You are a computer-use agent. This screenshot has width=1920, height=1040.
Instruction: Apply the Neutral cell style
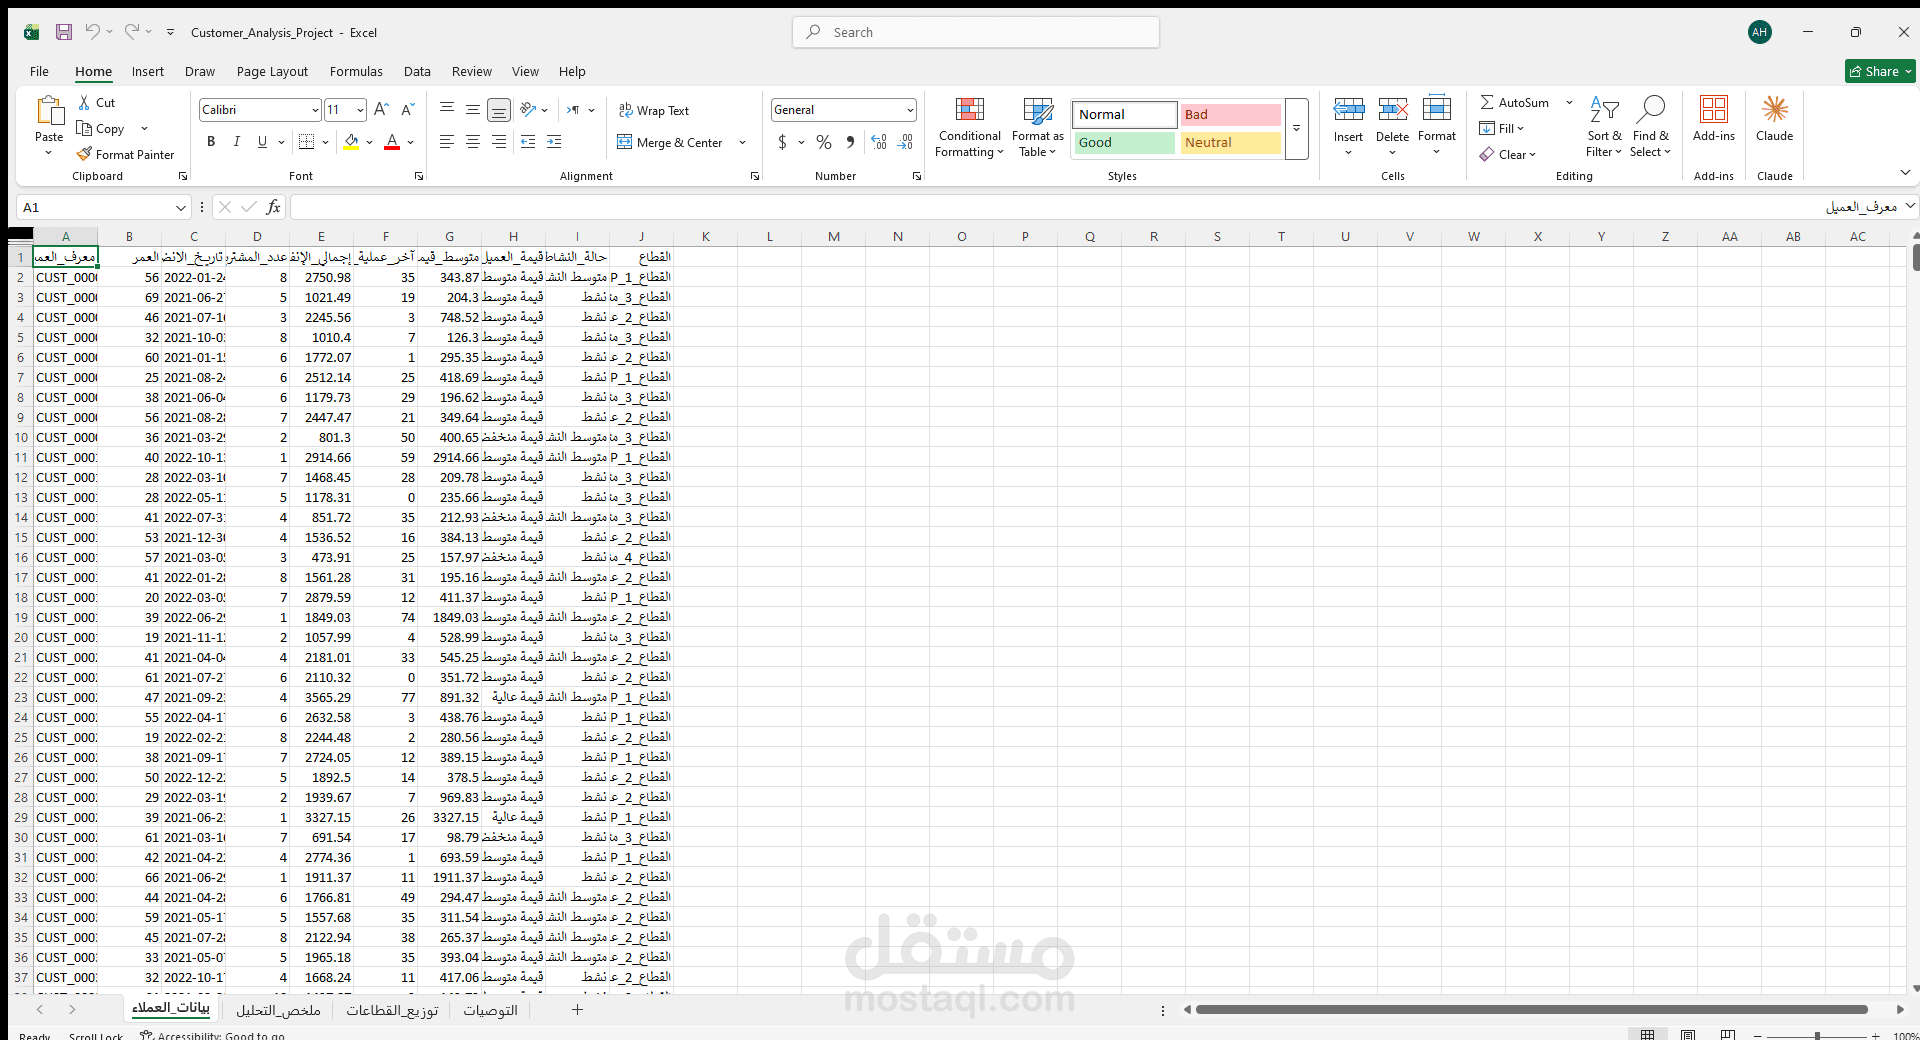(1230, 143)
